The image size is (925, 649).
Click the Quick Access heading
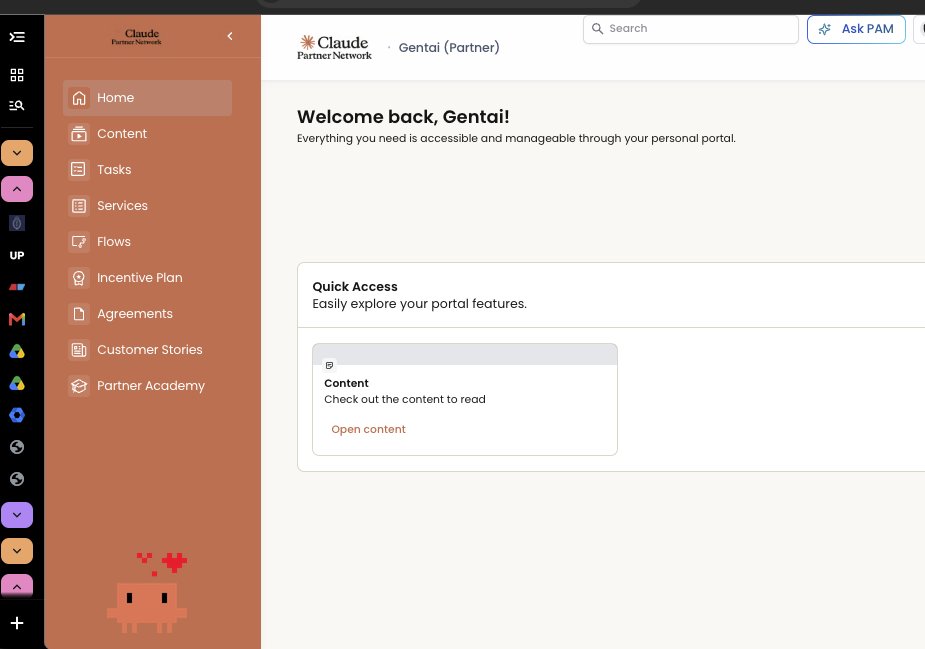coord(355,287)
